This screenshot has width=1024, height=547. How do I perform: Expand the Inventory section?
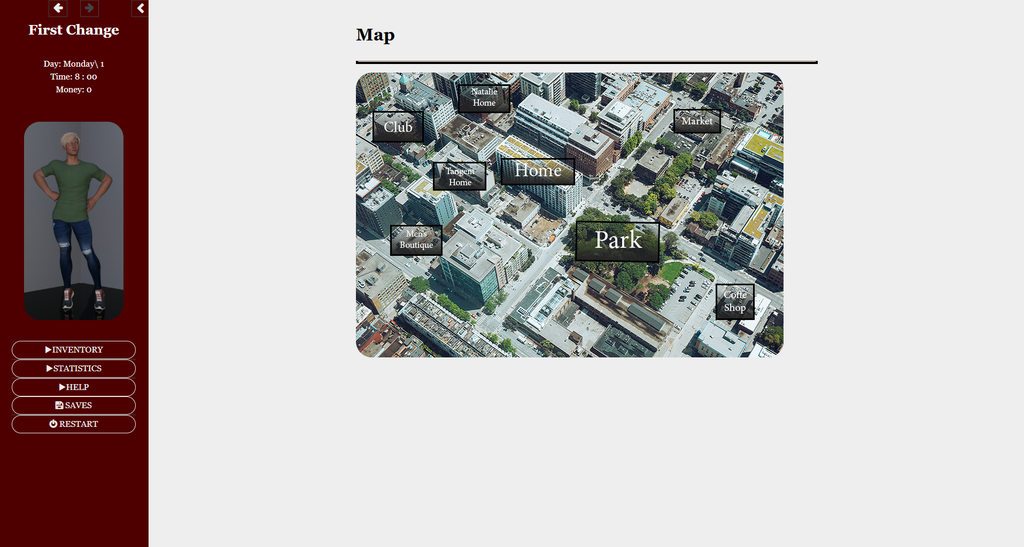pos(74,350)
